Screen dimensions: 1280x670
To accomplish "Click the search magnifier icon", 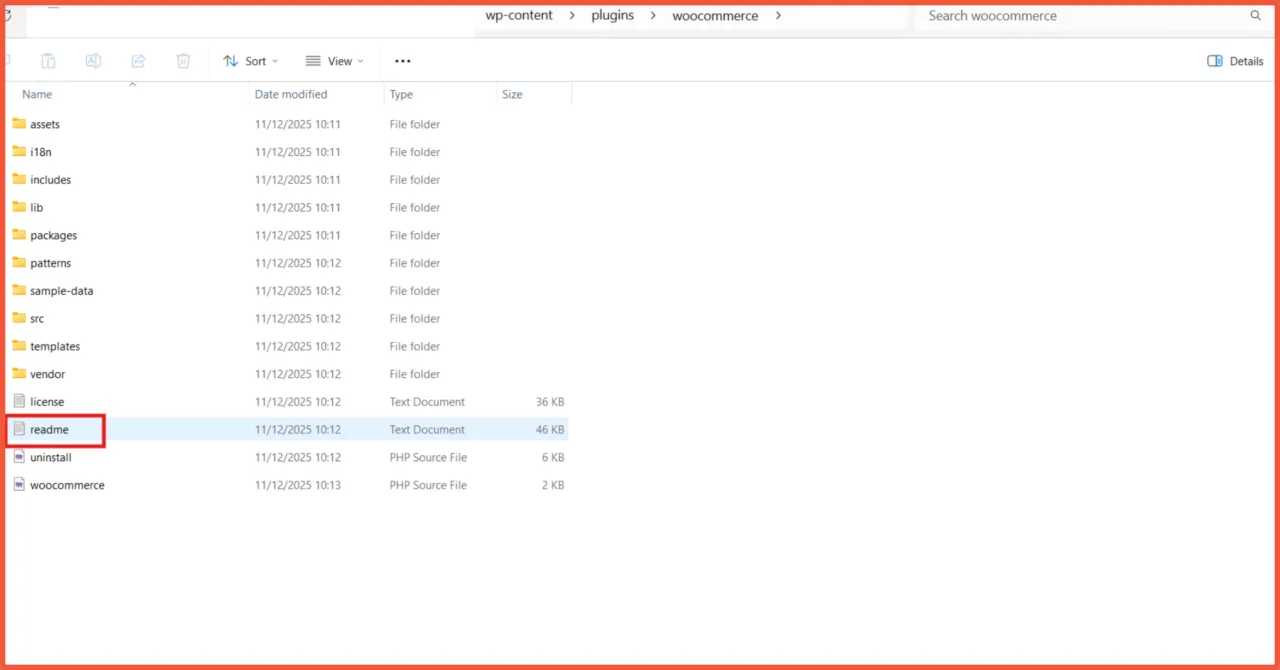I will pyautogui.click(x=1256, y=16).
